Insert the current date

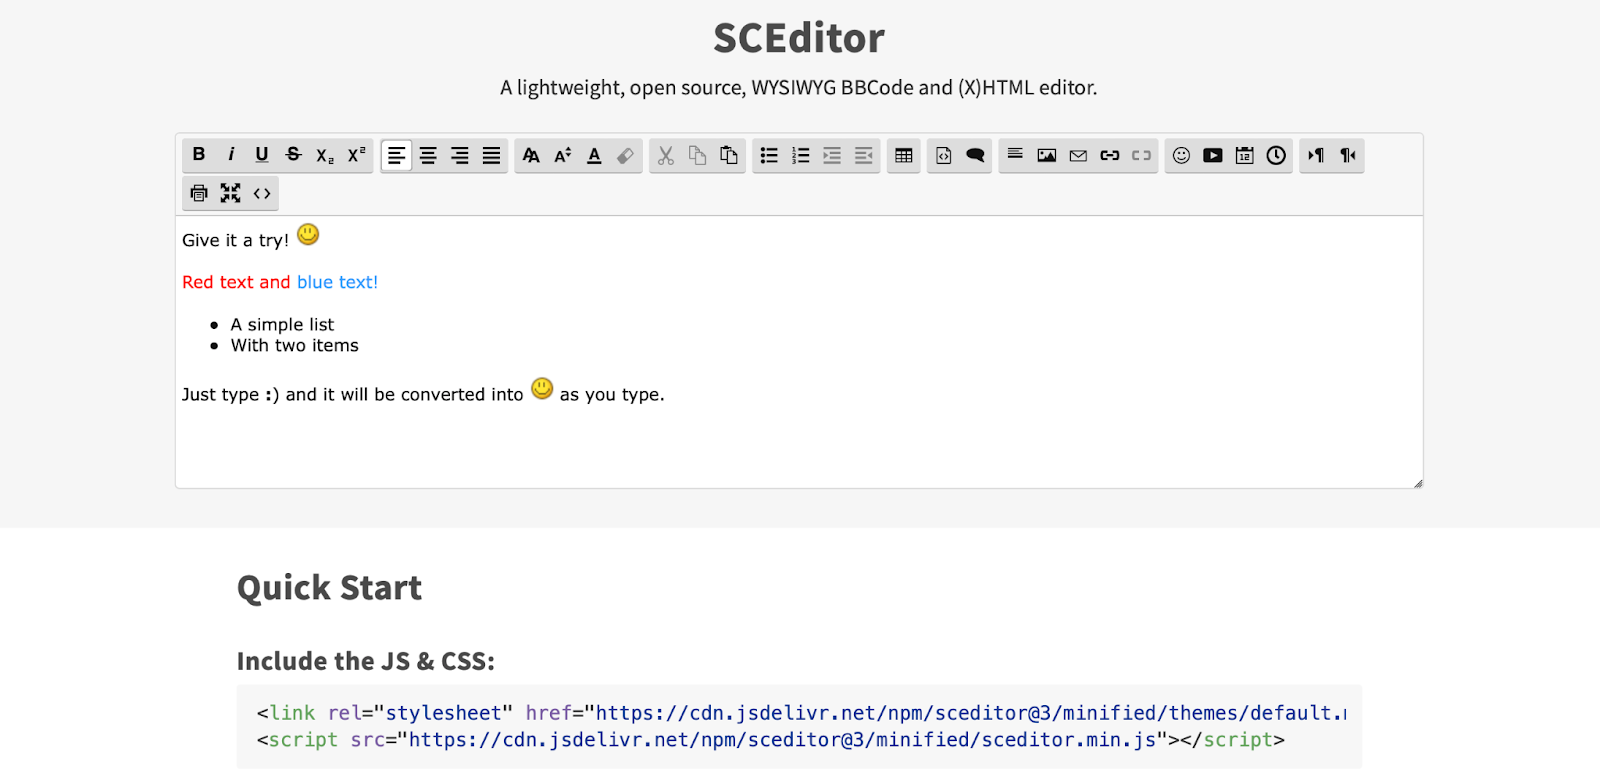1245,155
